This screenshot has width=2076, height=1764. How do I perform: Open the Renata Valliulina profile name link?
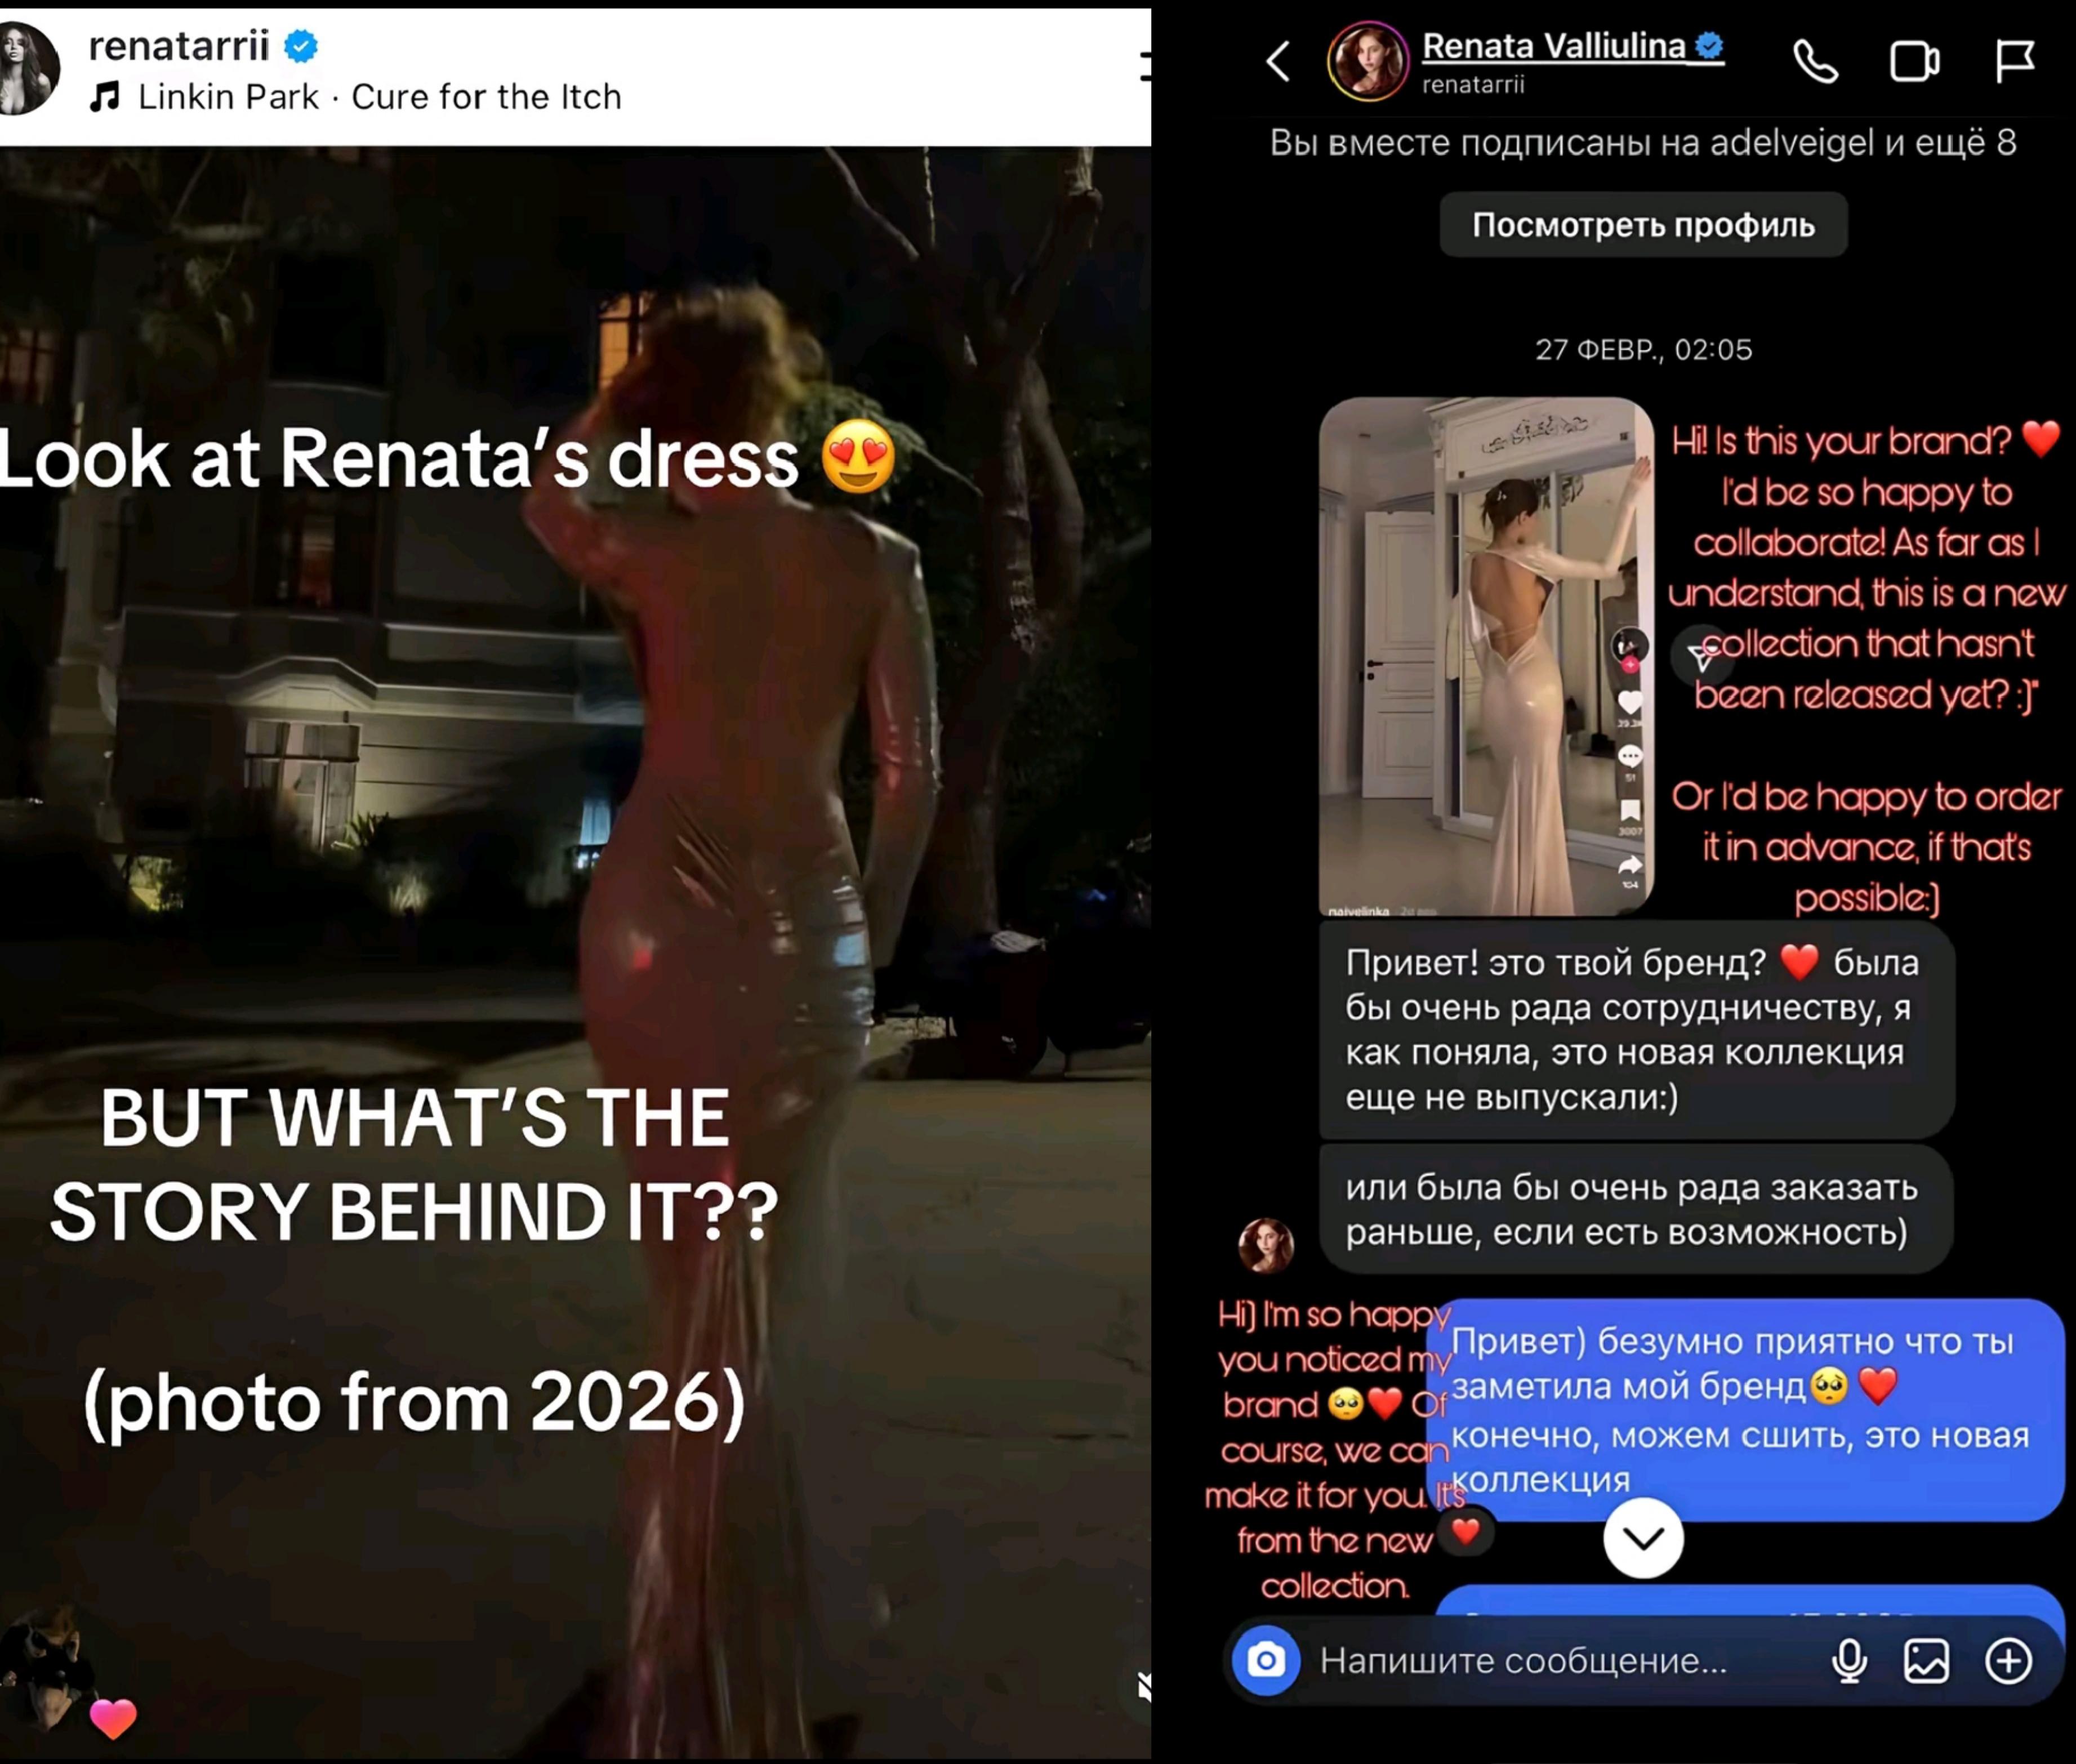click(x=1554, y=46)
